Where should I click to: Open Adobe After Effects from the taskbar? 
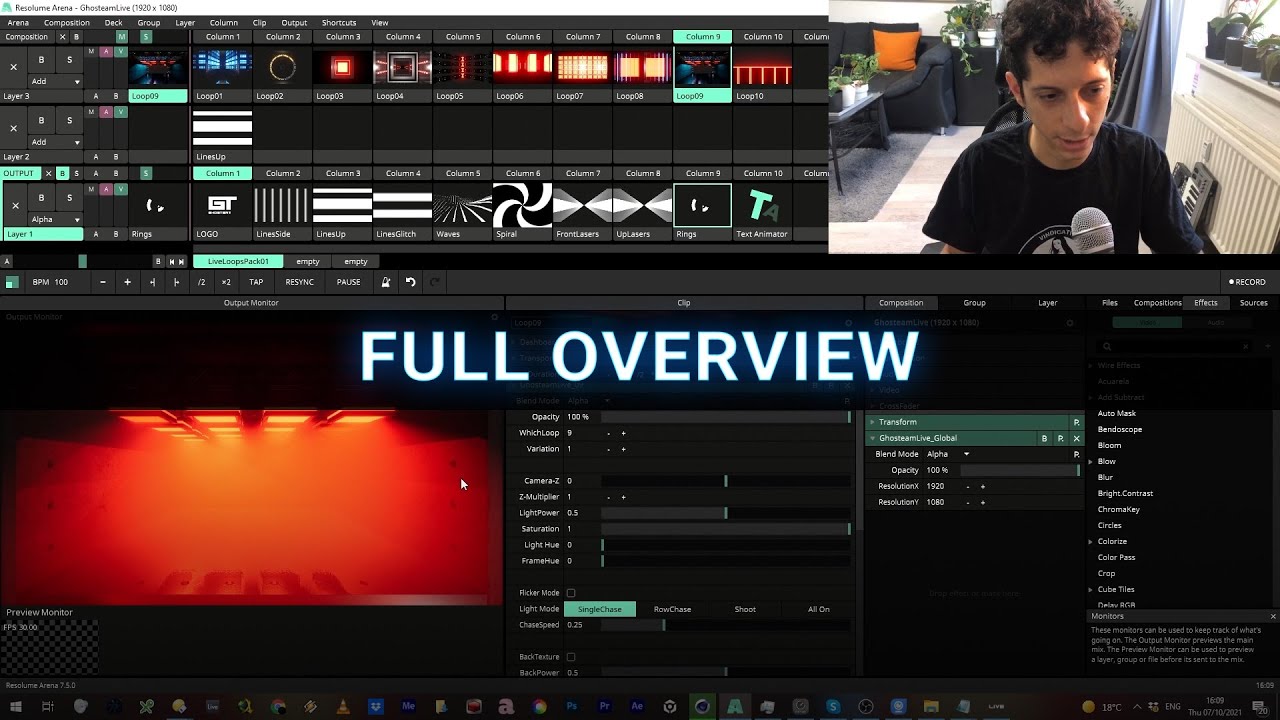(637, 706)
